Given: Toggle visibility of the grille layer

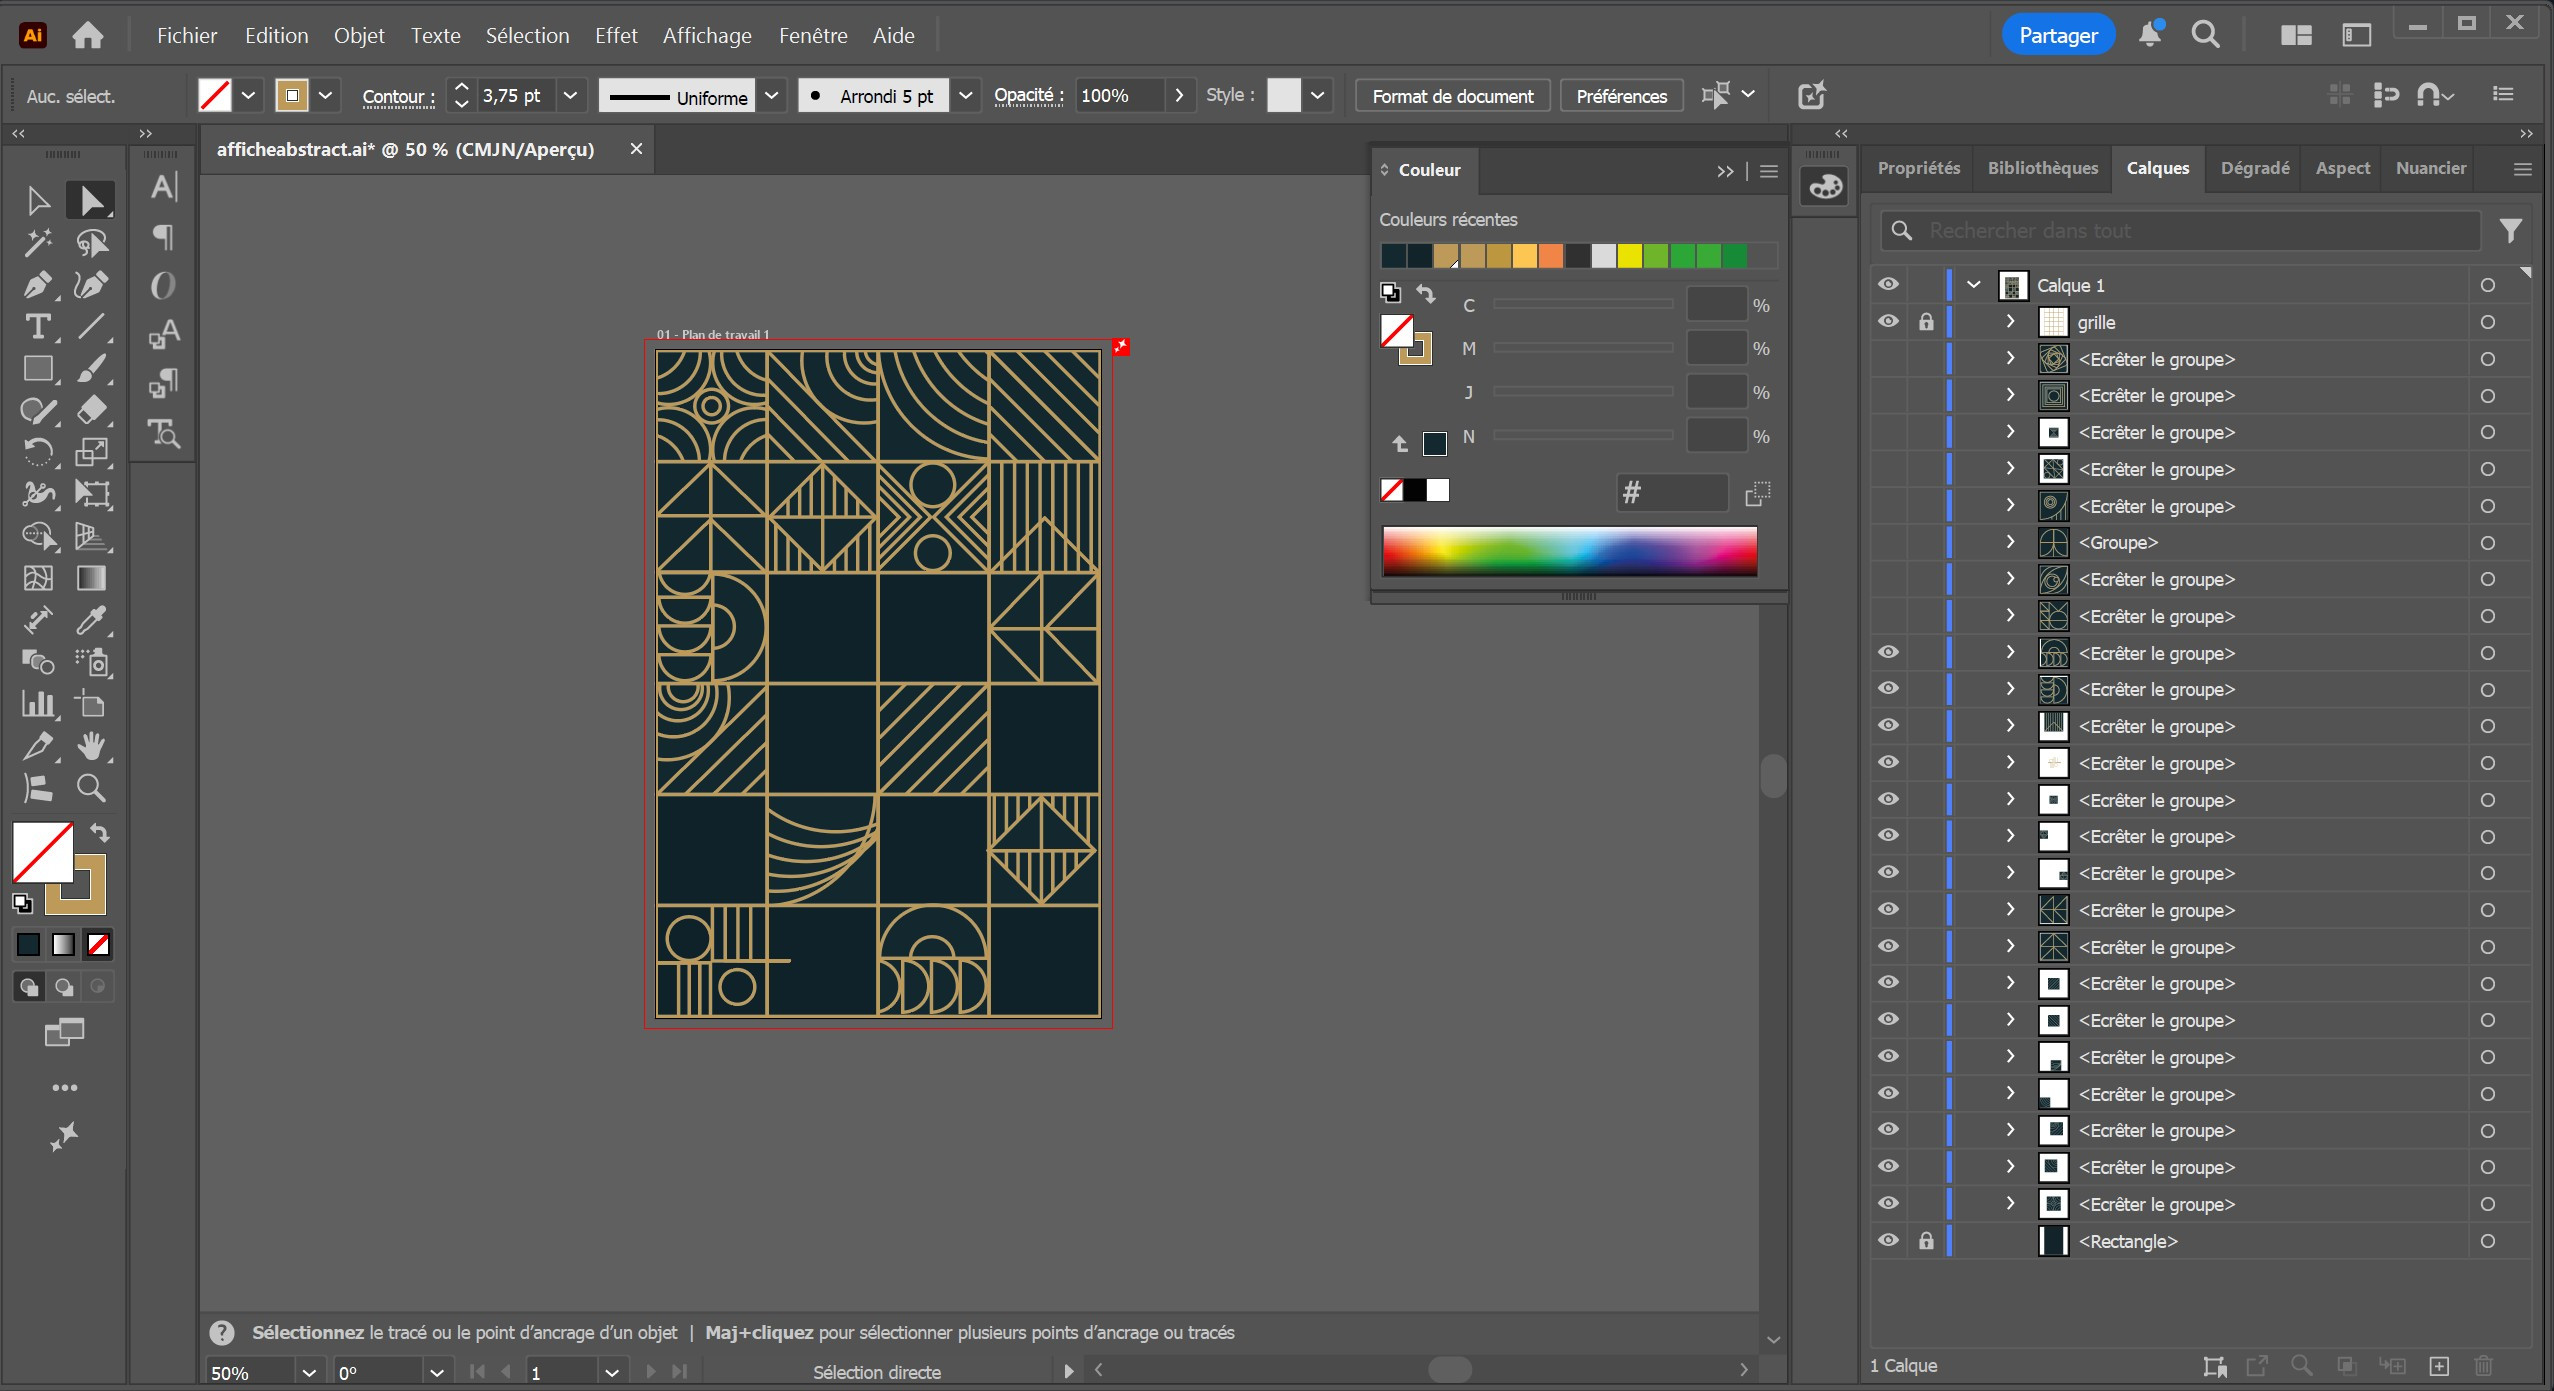Looking at the screenshot, I should point(1887,322).
